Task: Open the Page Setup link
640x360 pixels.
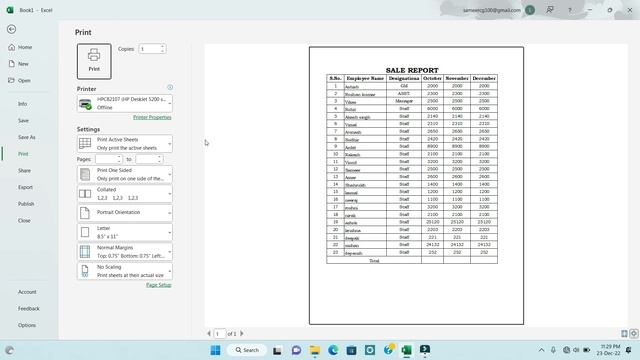Action: pyautogui.click(x=158, y=285)
